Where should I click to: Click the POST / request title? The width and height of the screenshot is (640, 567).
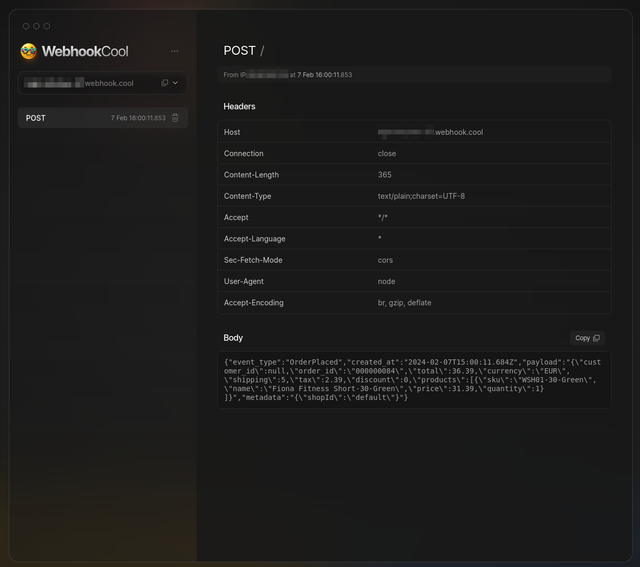tap(244, 51)
